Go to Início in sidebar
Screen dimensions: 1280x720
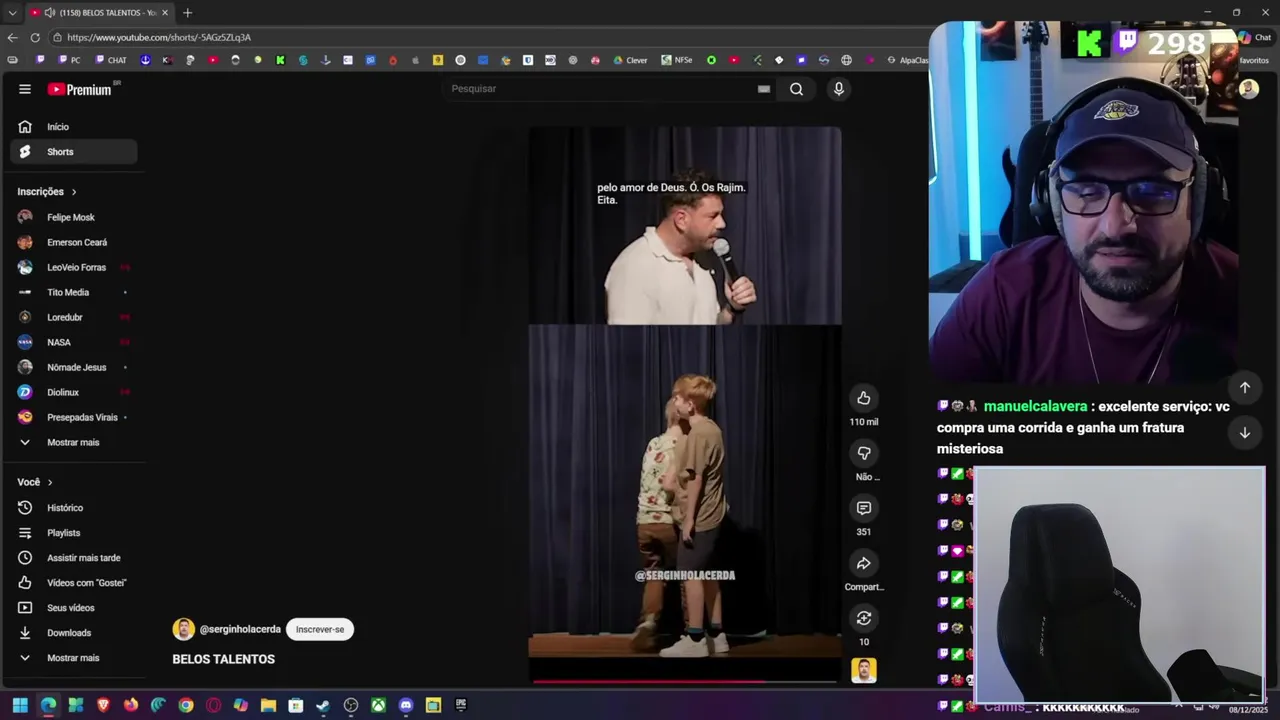point(74,127)
